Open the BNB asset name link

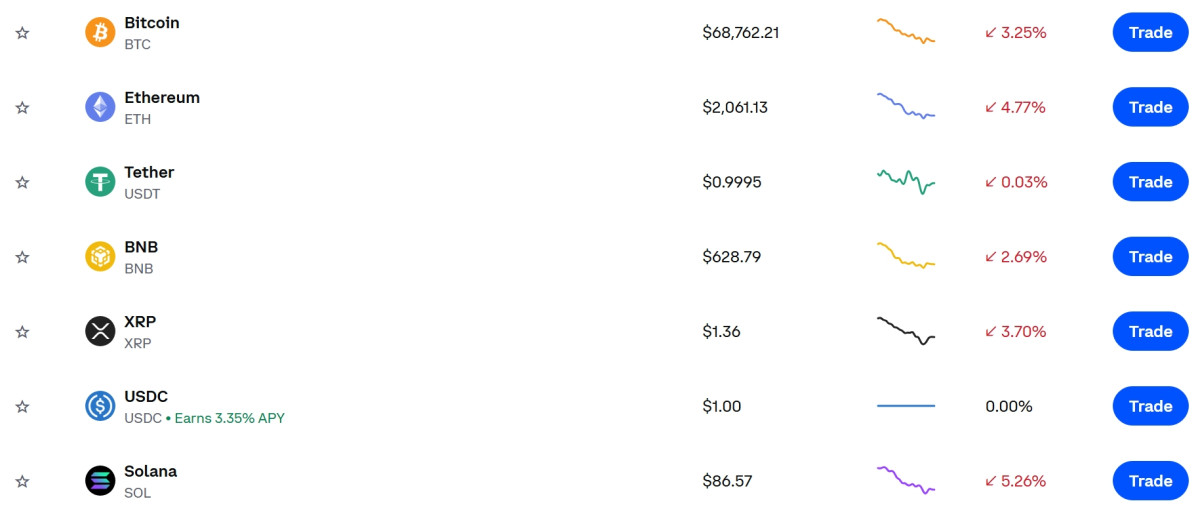point(141,247)
